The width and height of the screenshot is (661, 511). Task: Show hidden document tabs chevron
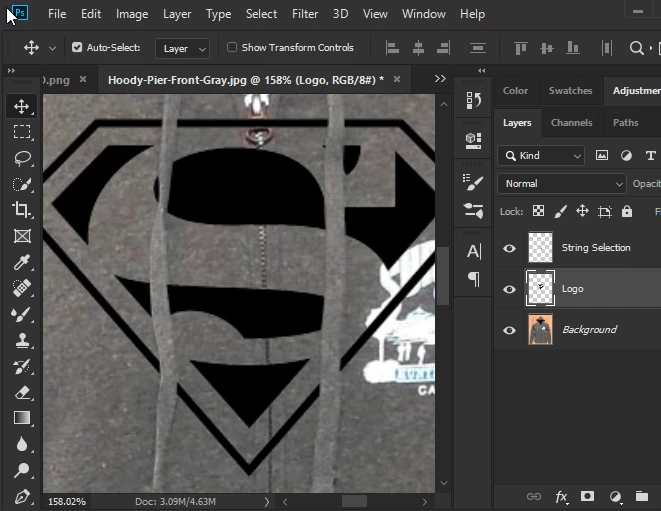point(440,79)
